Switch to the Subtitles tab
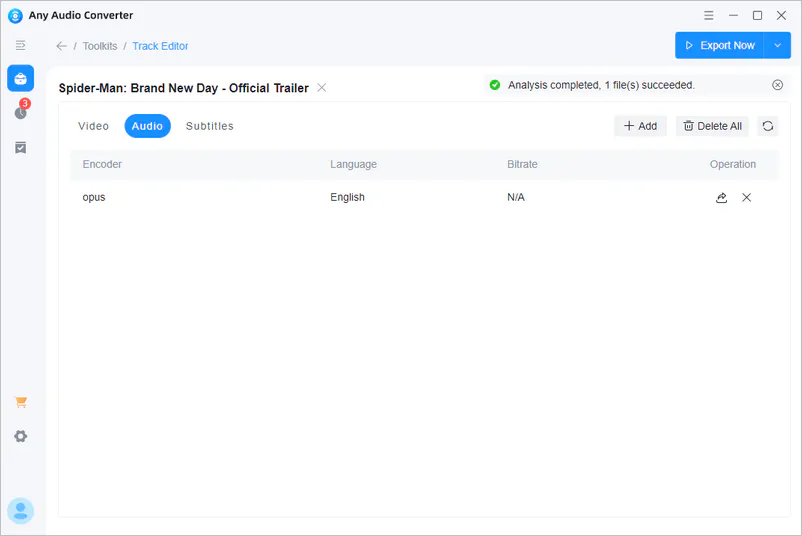Screen dimensions: 802x536 [x=210, y=126]
